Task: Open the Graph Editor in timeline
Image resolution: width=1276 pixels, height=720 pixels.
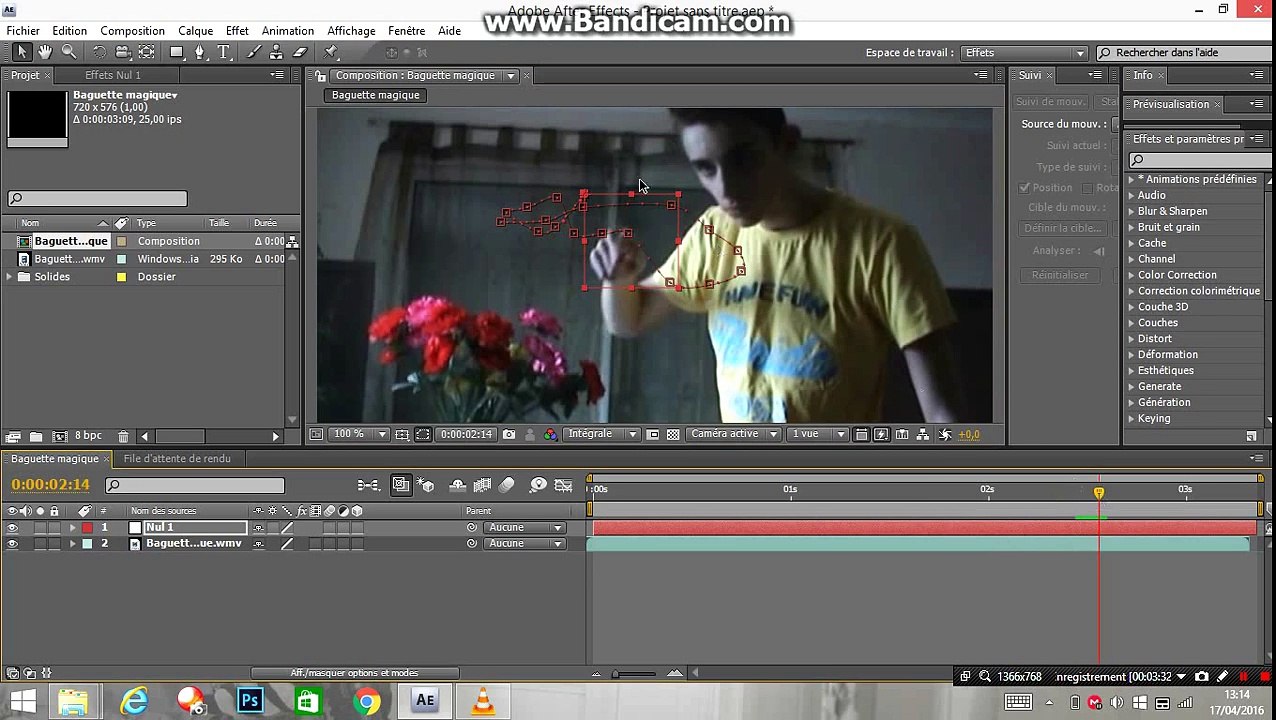Action: coord(563,485)
